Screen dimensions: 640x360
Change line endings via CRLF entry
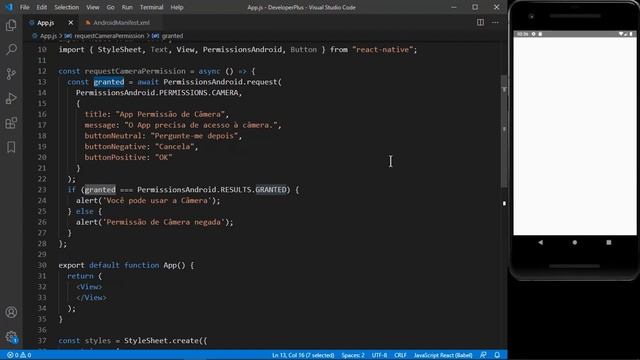(400, 355)
